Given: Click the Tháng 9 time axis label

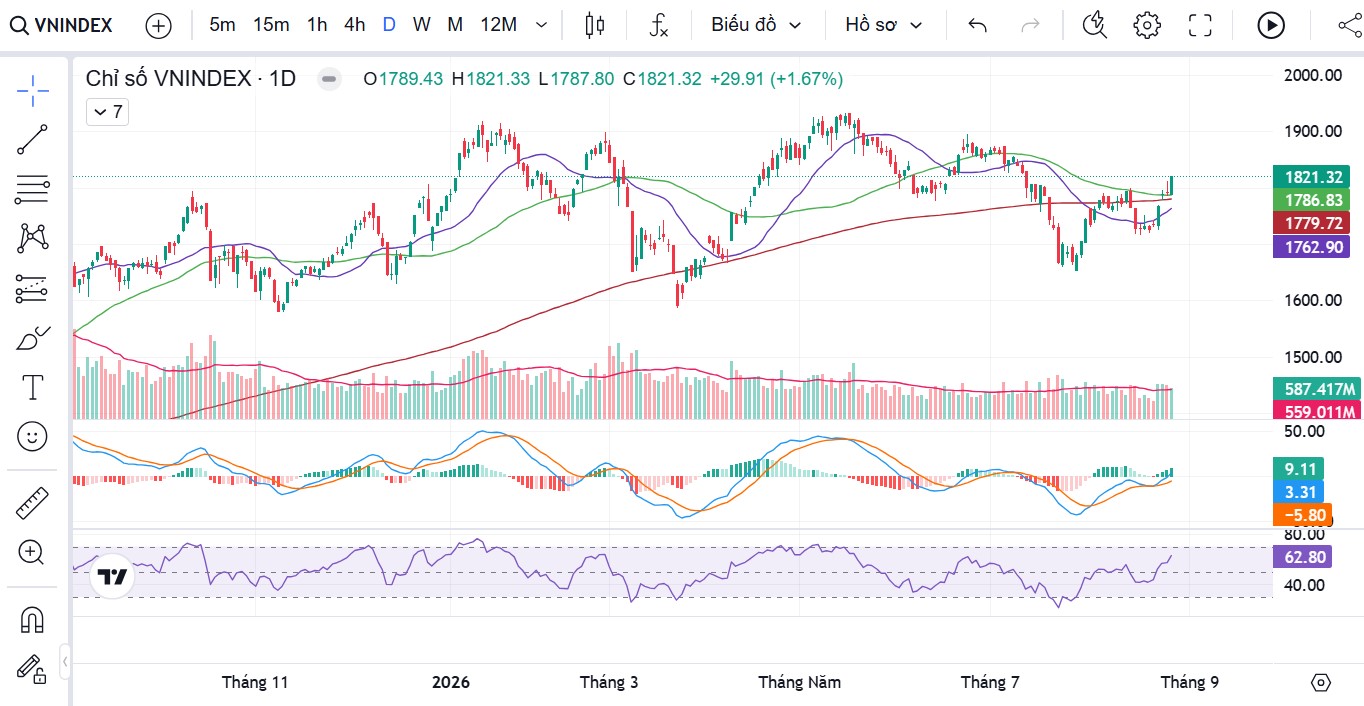Looking at the screenshot, I should click(1189, 682).
